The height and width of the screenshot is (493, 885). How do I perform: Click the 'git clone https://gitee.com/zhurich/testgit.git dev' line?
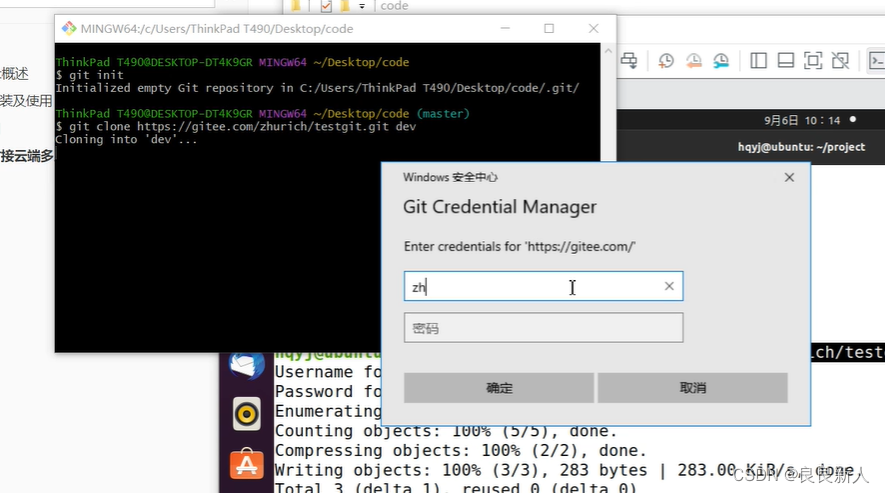point(236,126)
